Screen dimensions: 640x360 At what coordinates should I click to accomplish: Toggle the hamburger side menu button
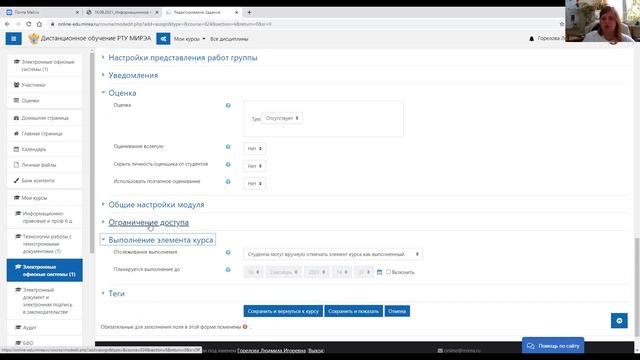(13, 39)
